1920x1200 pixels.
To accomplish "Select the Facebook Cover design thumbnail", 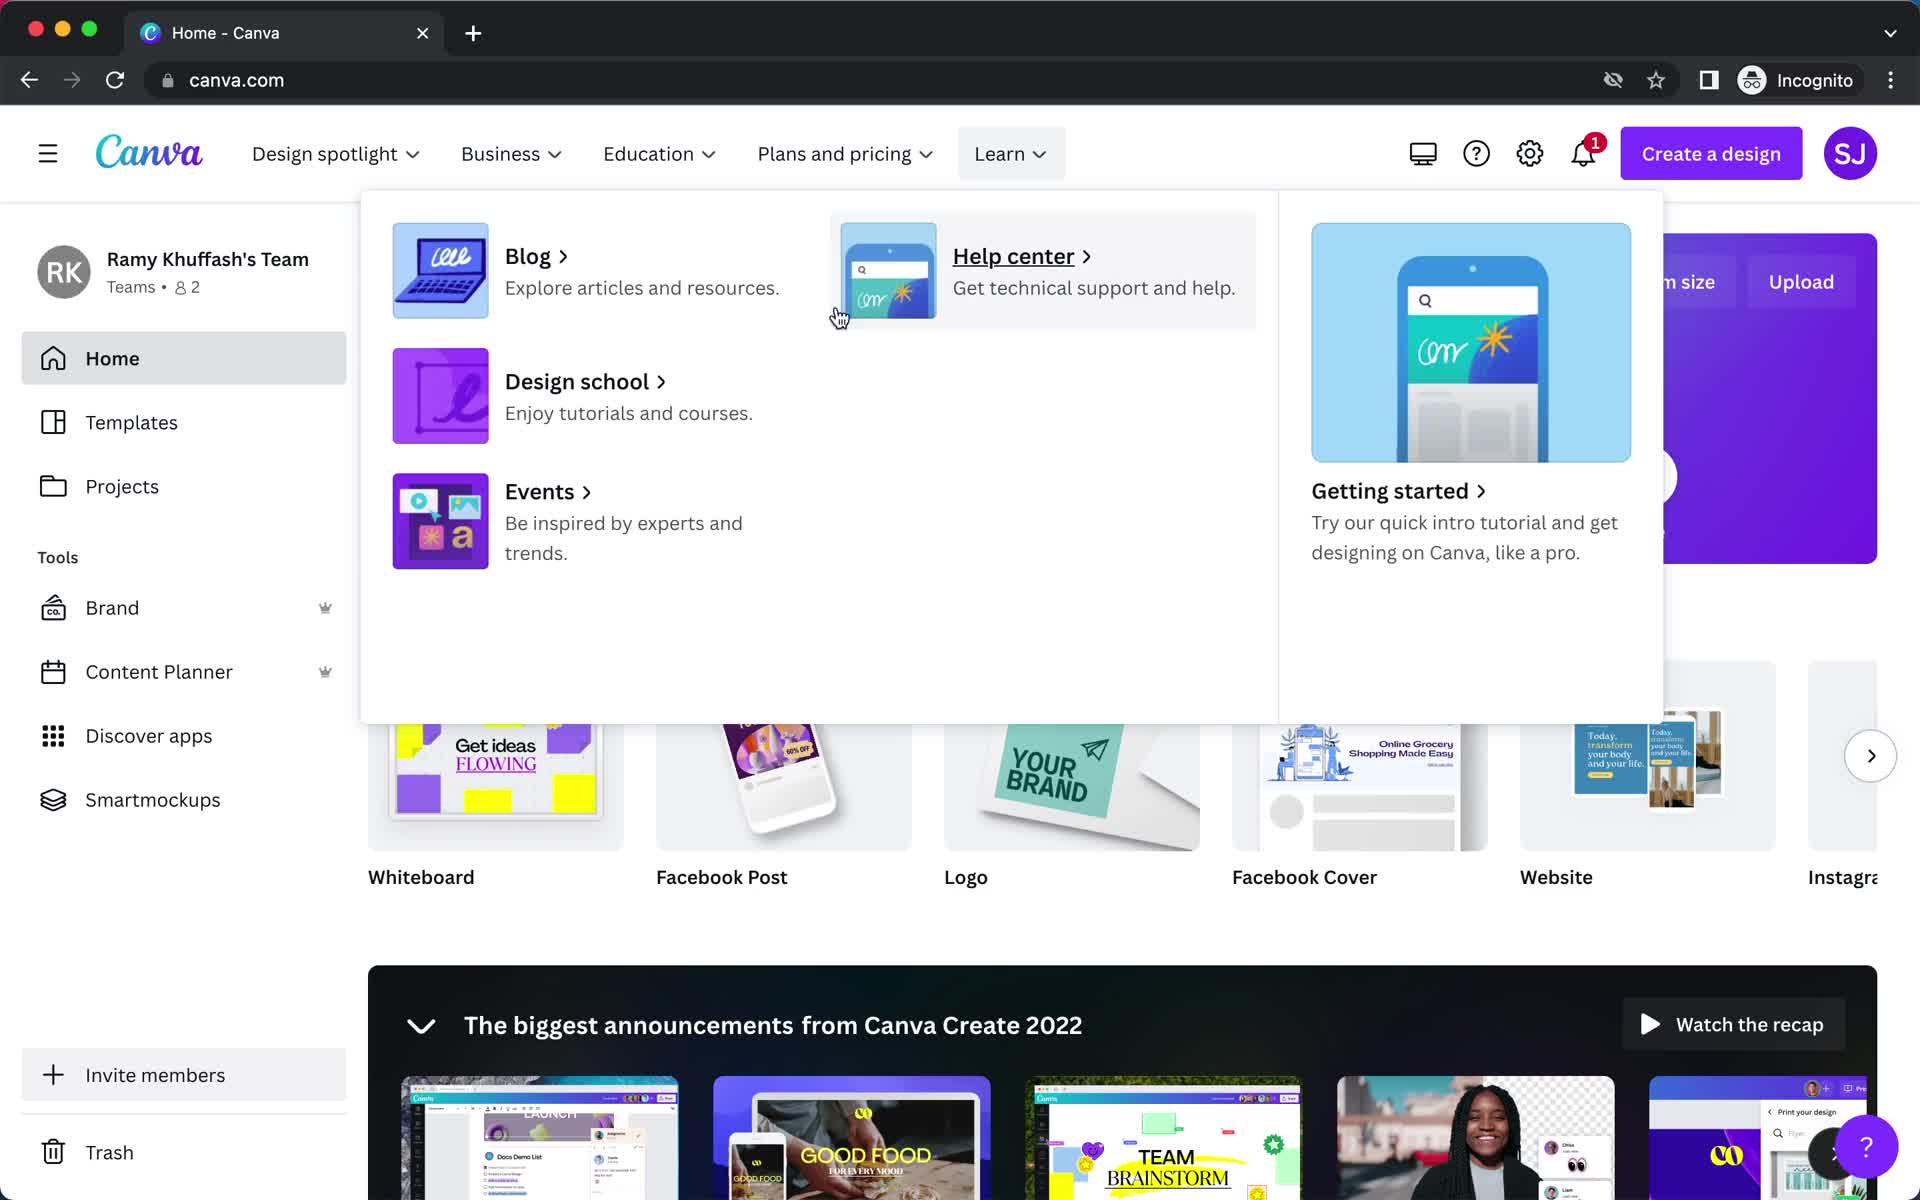I will 1360,786.
